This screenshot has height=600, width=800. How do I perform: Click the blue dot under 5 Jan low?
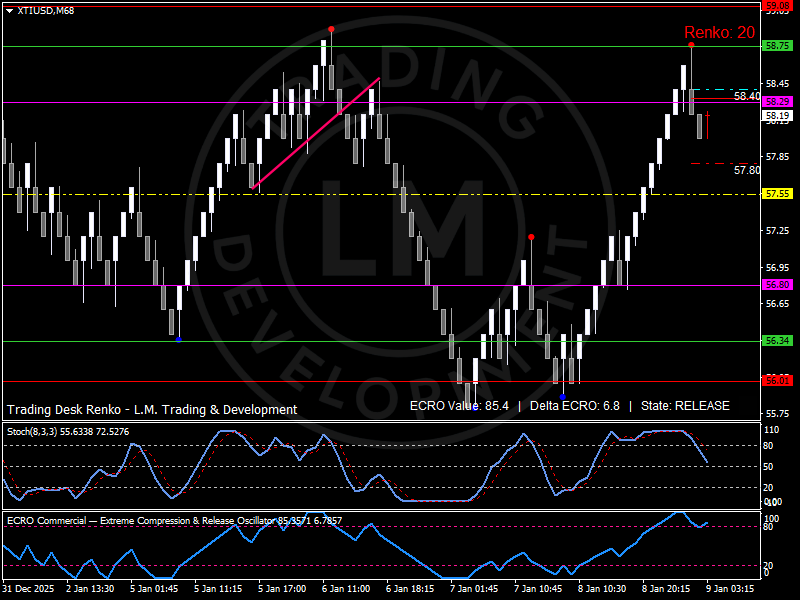(x=178, y=340)
